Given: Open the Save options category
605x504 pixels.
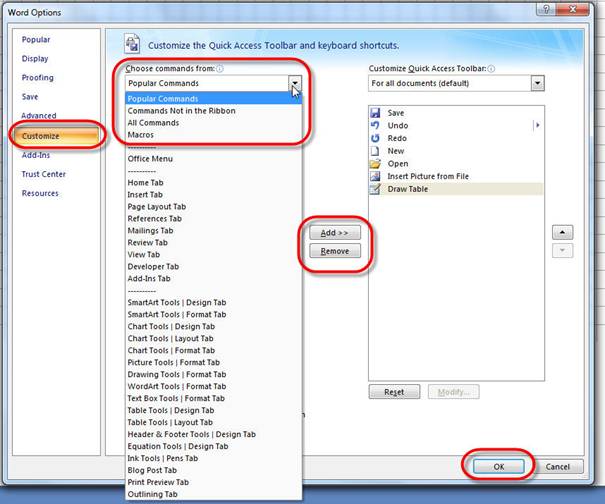Looking at the screenshot, I should [30, 96].
